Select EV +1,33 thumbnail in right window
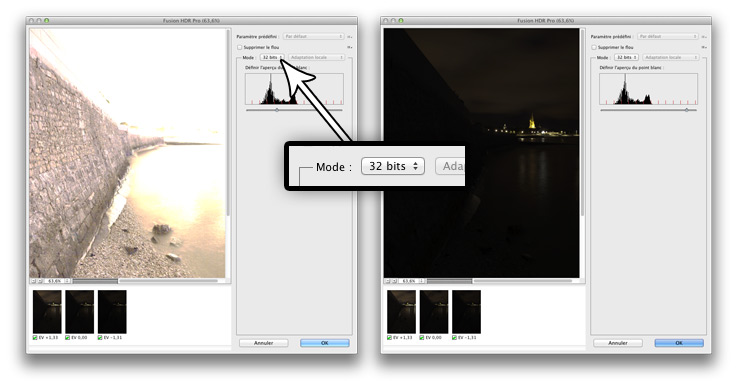The width and height of the screenshot is (740, 381). pyautogui.click(x=402, y=312)
